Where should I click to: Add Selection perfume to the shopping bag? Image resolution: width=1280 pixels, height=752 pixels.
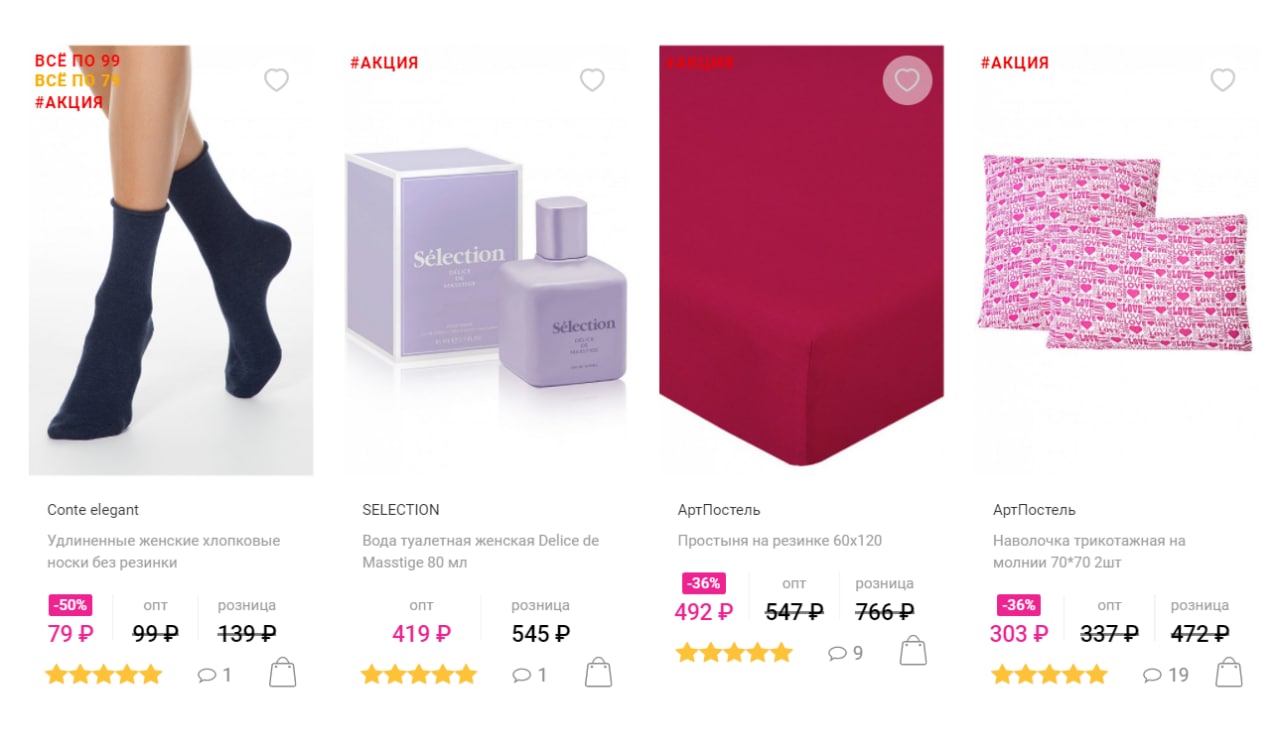(x=598, y=672)
